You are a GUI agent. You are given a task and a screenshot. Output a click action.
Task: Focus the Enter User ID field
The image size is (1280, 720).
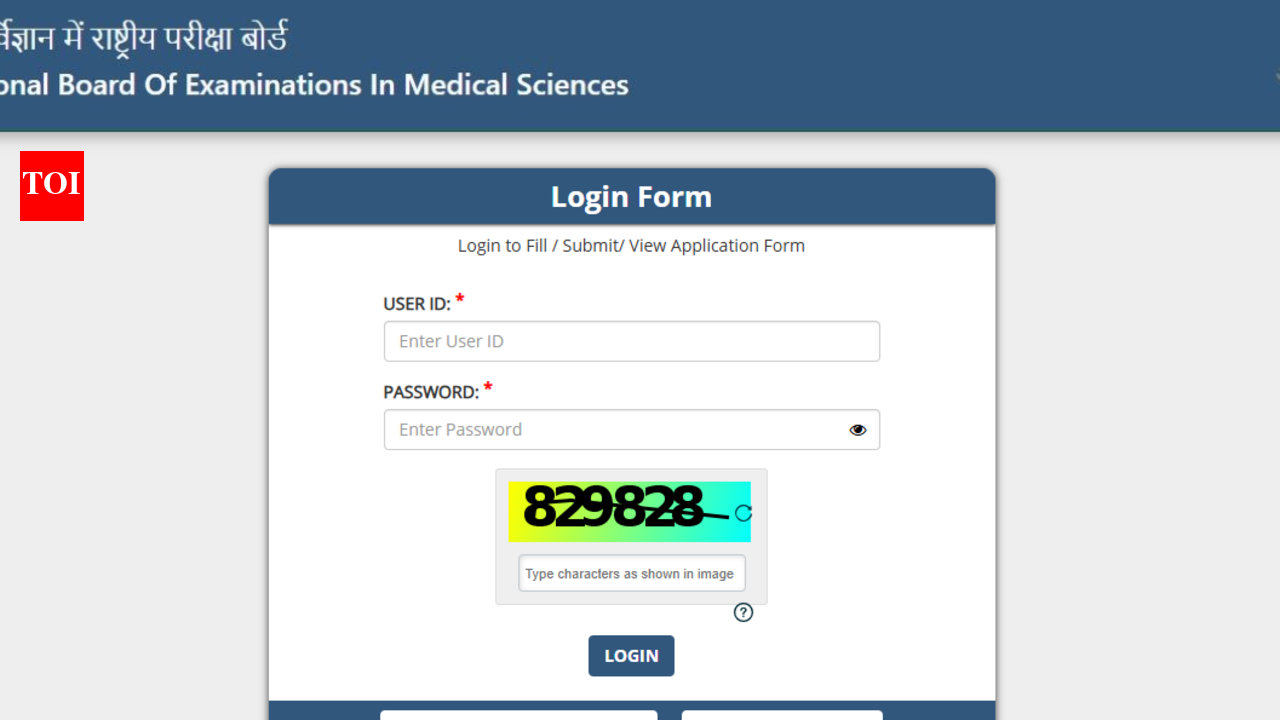(x=631, y=341)
